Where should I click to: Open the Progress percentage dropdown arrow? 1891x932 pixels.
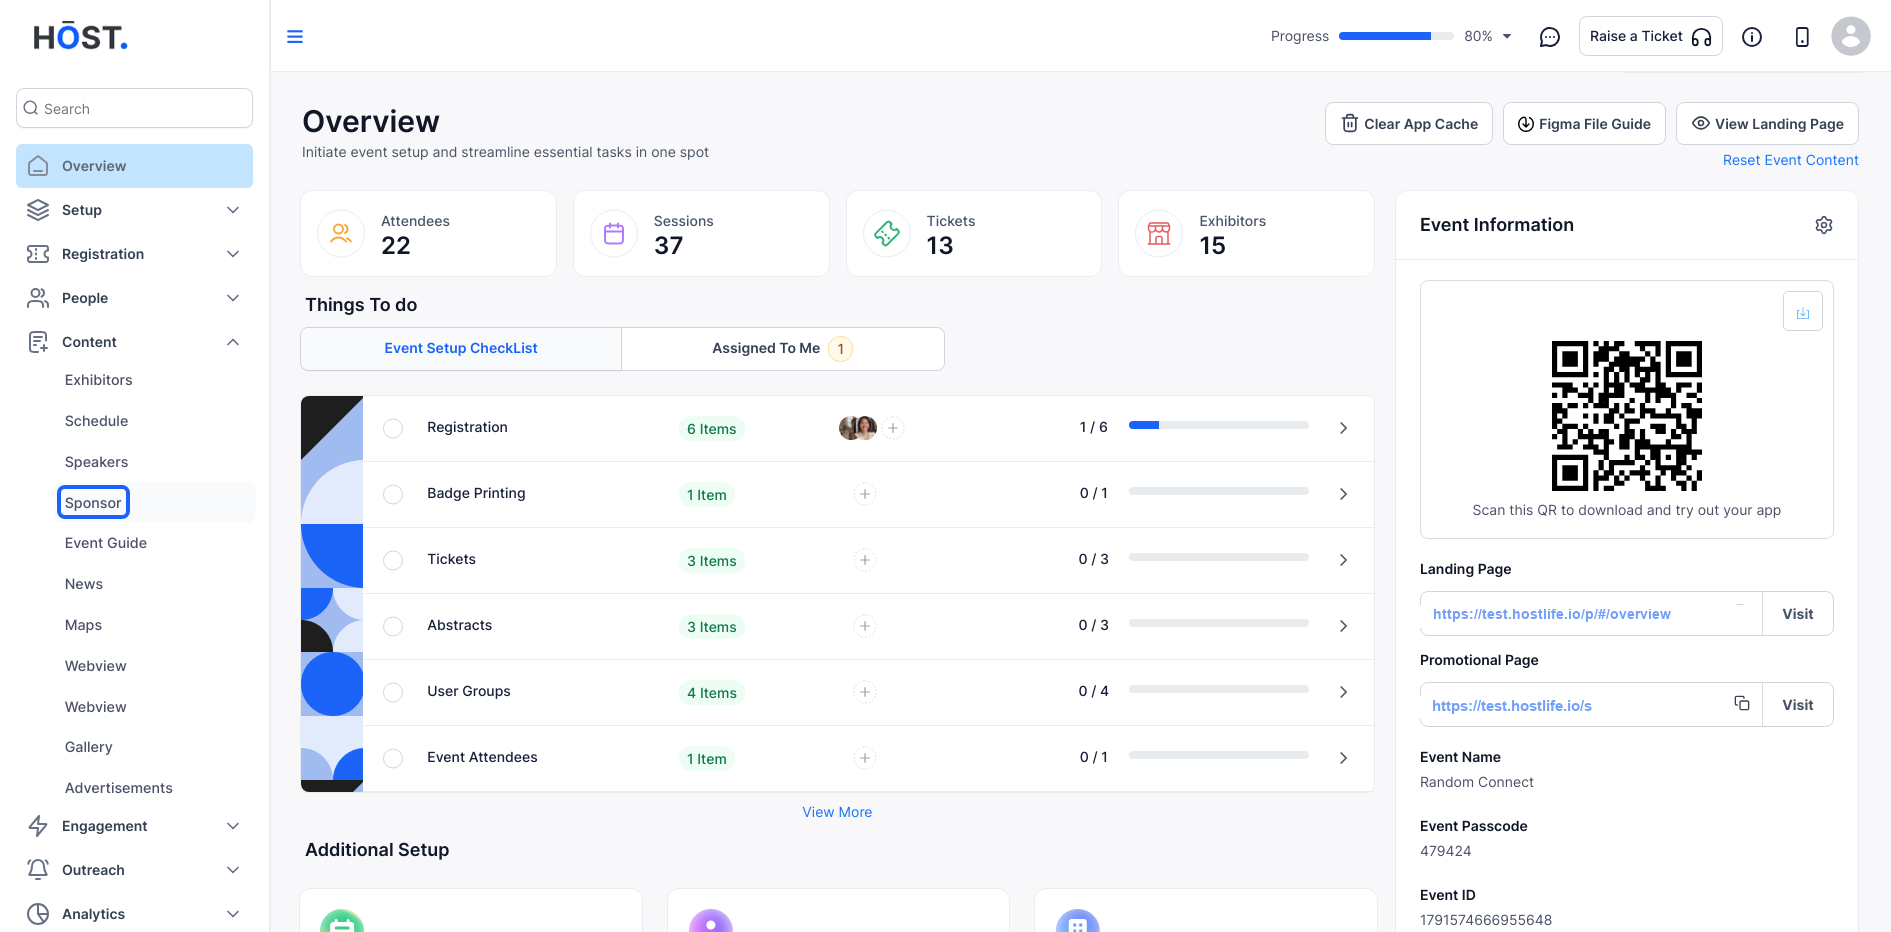(x=1507, y=37)
